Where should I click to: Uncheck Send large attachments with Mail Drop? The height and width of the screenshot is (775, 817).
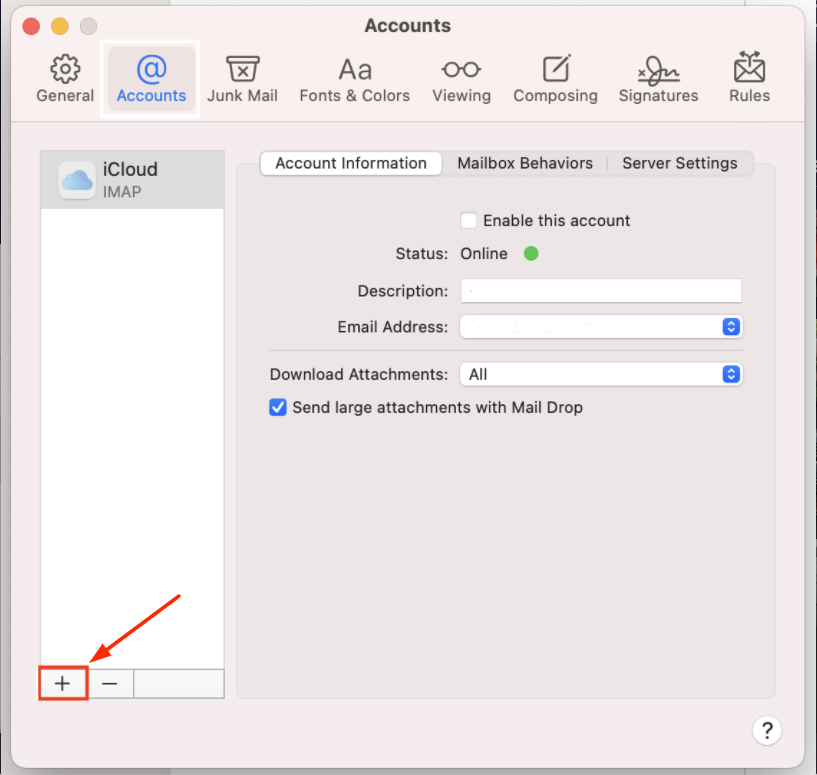(278, 407)
